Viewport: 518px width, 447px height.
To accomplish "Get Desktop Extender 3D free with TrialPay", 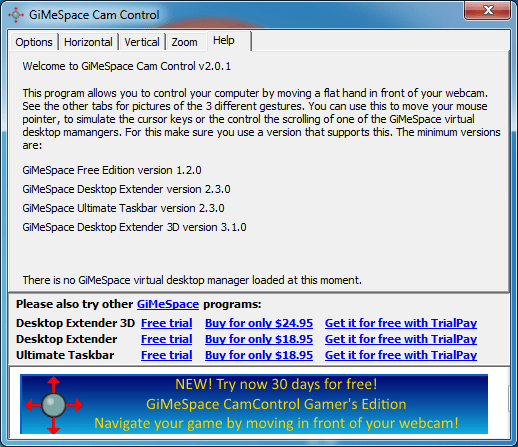I will tap(401, 323).
